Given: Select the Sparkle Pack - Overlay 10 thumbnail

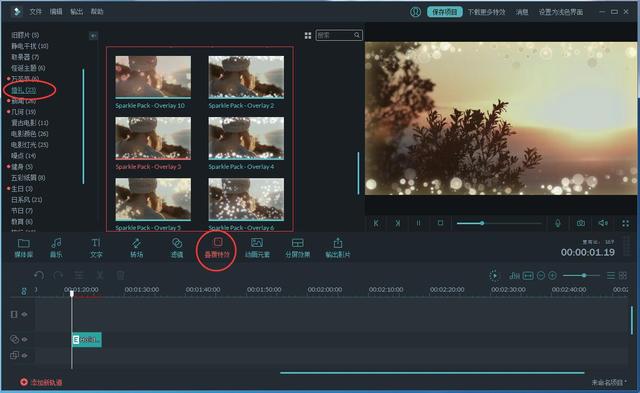Looking at the screenshot, I should [153, 77].
